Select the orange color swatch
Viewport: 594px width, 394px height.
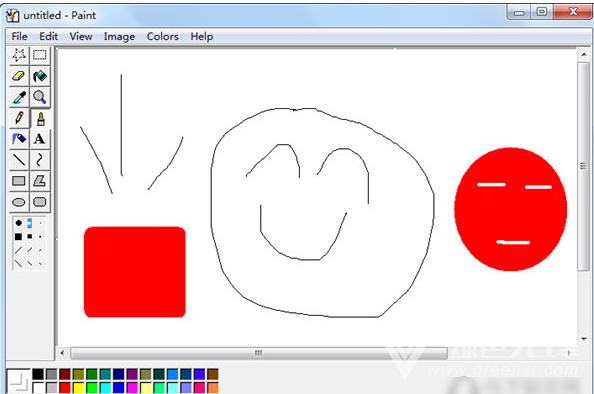pyautogui.click(x=213, y=388)
